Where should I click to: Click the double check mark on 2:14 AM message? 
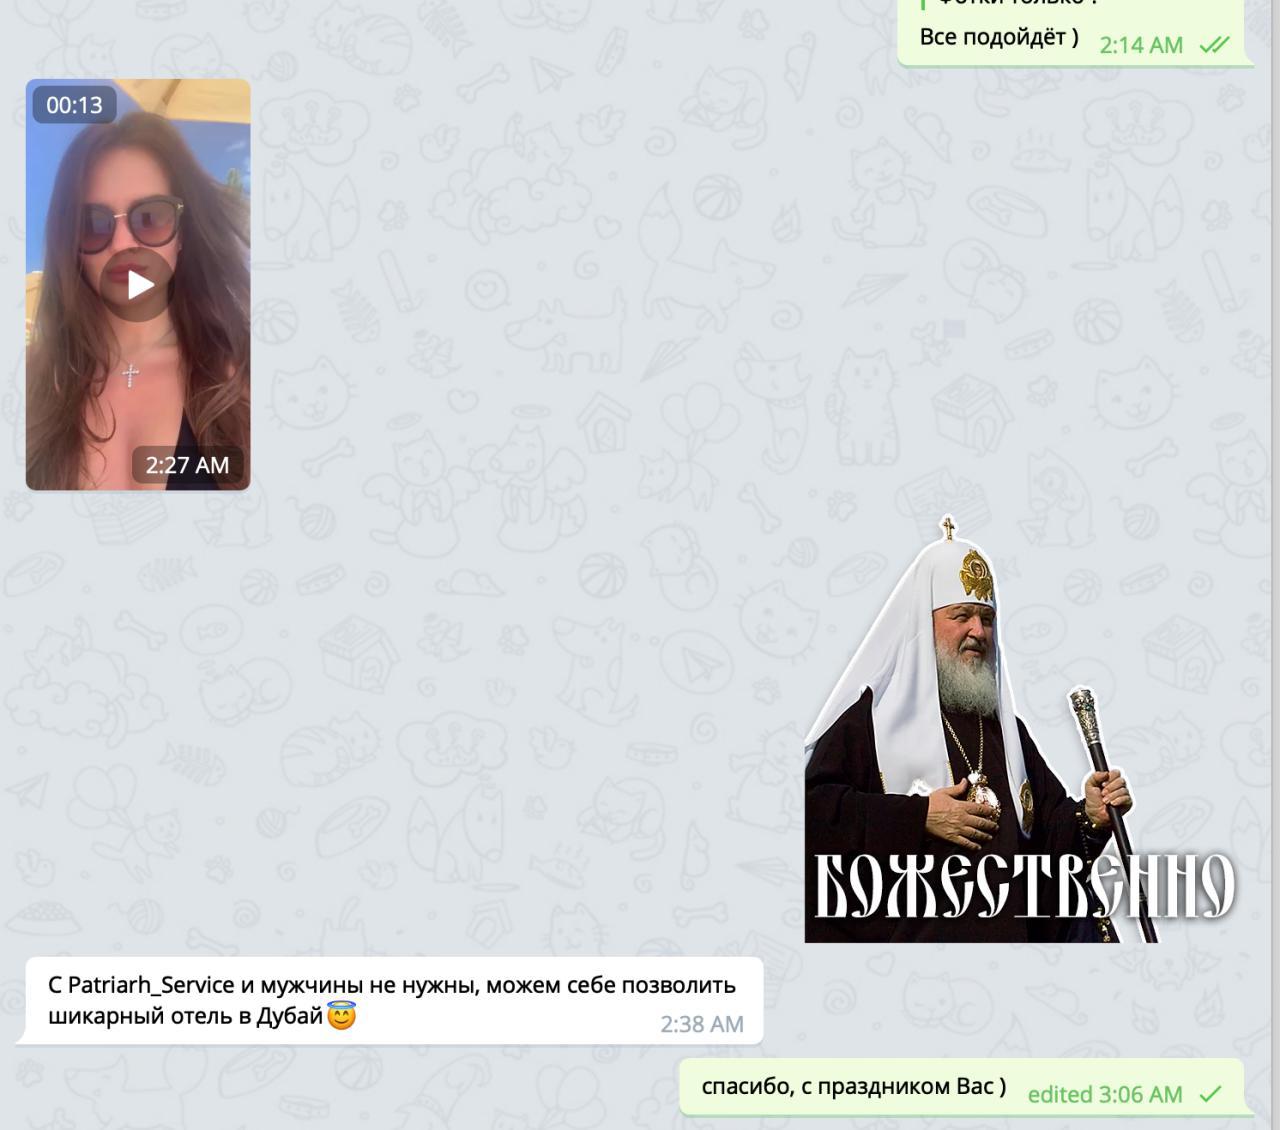1214,45
